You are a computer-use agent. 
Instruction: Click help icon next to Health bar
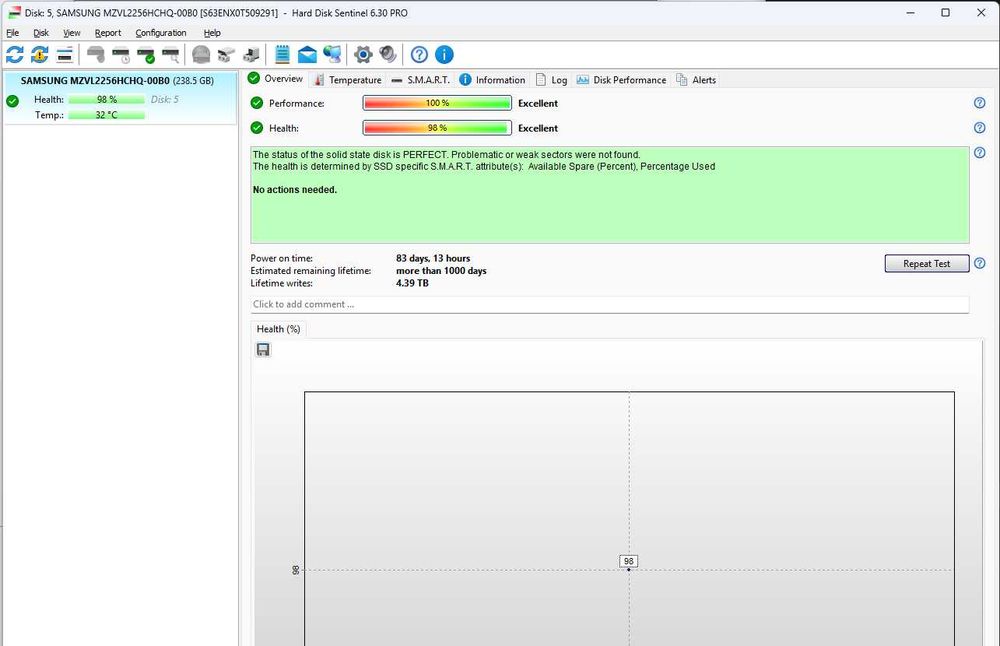[x=980, y=128]
